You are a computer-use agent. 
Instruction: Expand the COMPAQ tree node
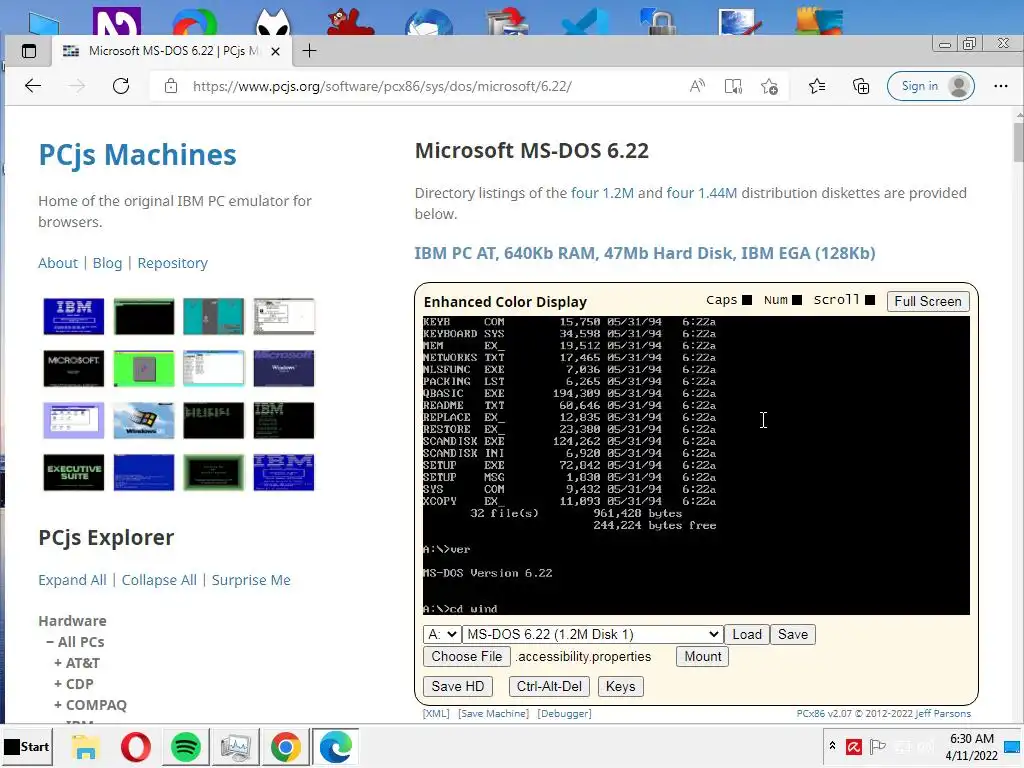tap(90, 705)
